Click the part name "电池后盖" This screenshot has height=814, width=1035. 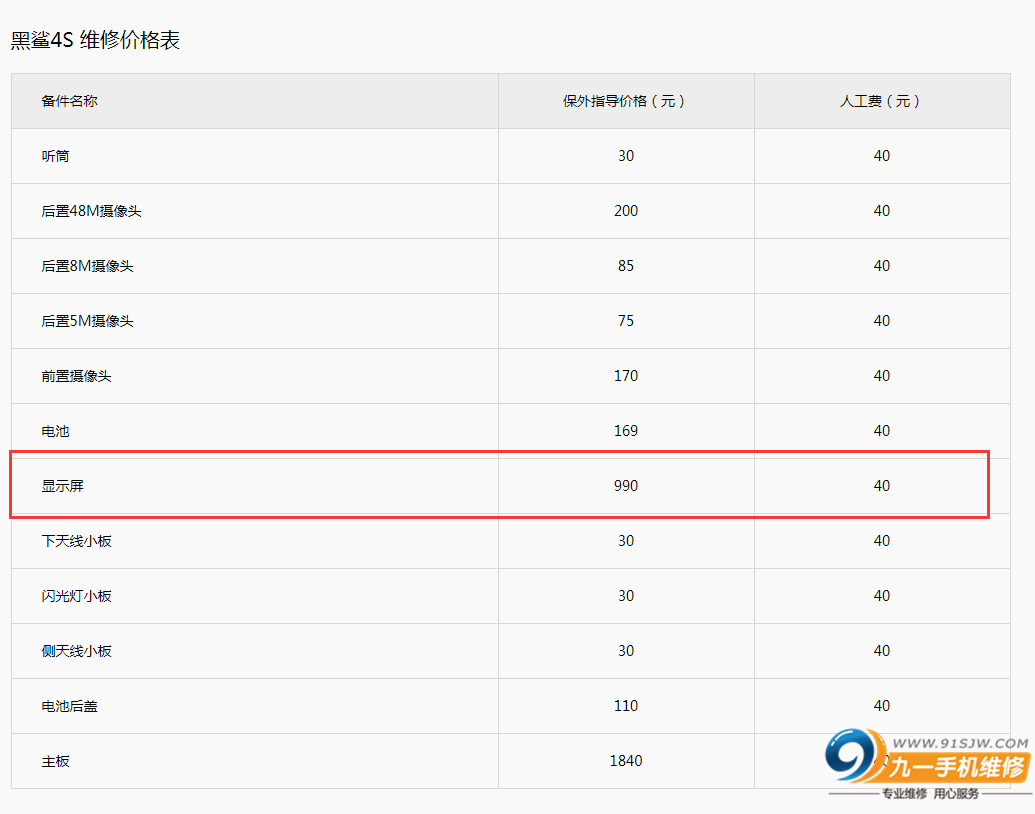pos(69,706)
